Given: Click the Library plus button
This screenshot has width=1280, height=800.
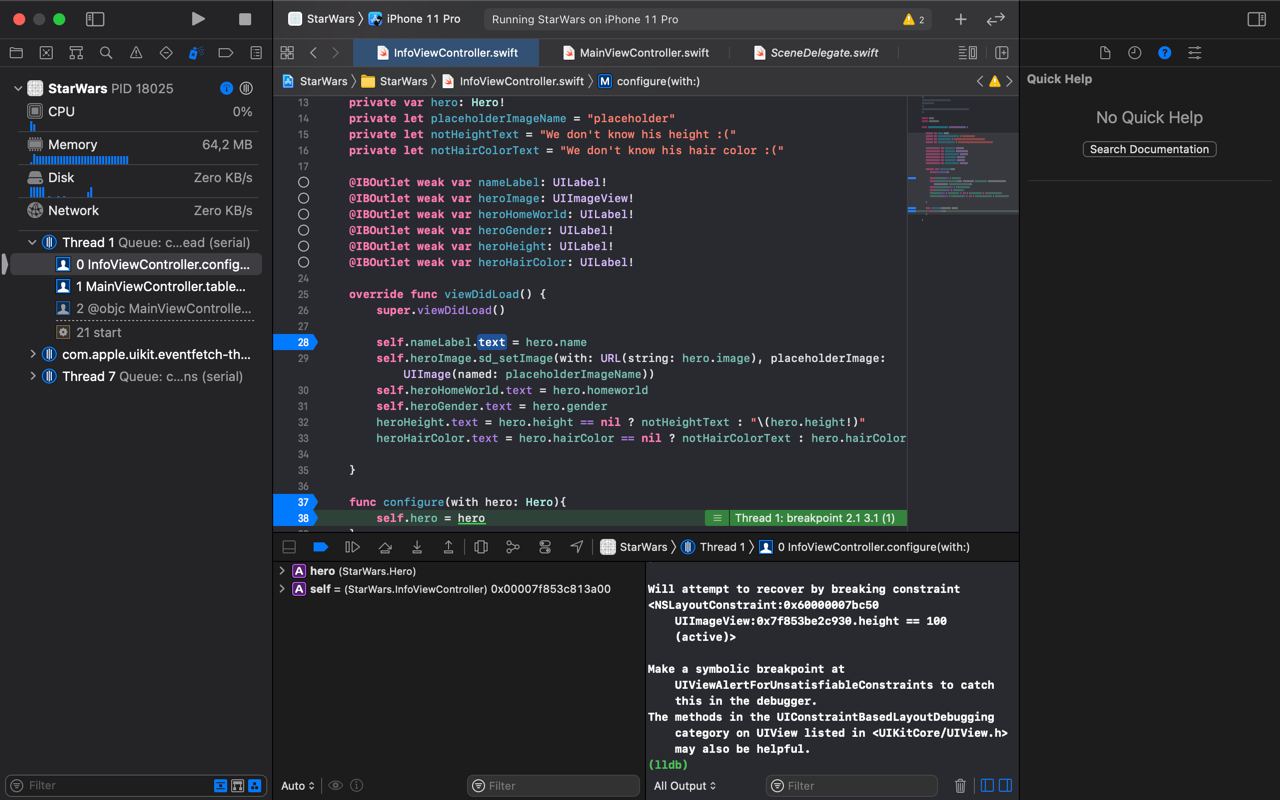Looking at the screenshot, I should click(x=960, y=19).
